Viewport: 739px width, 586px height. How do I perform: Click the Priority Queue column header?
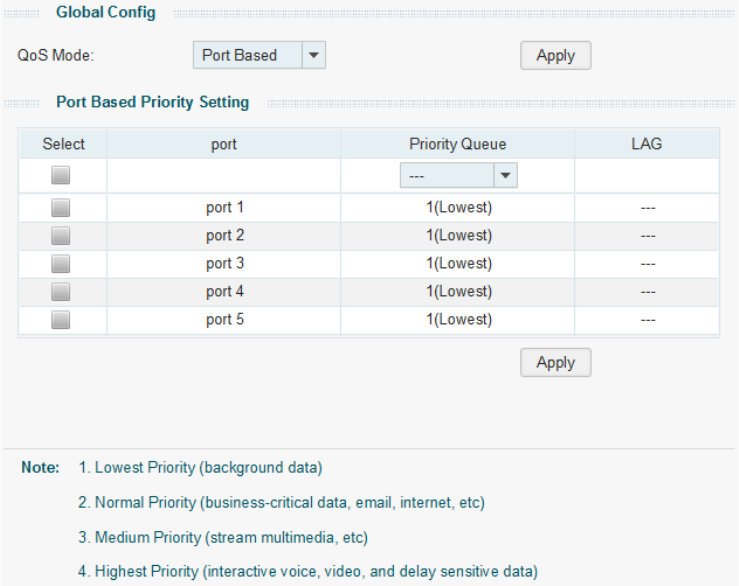coord(458,144)
